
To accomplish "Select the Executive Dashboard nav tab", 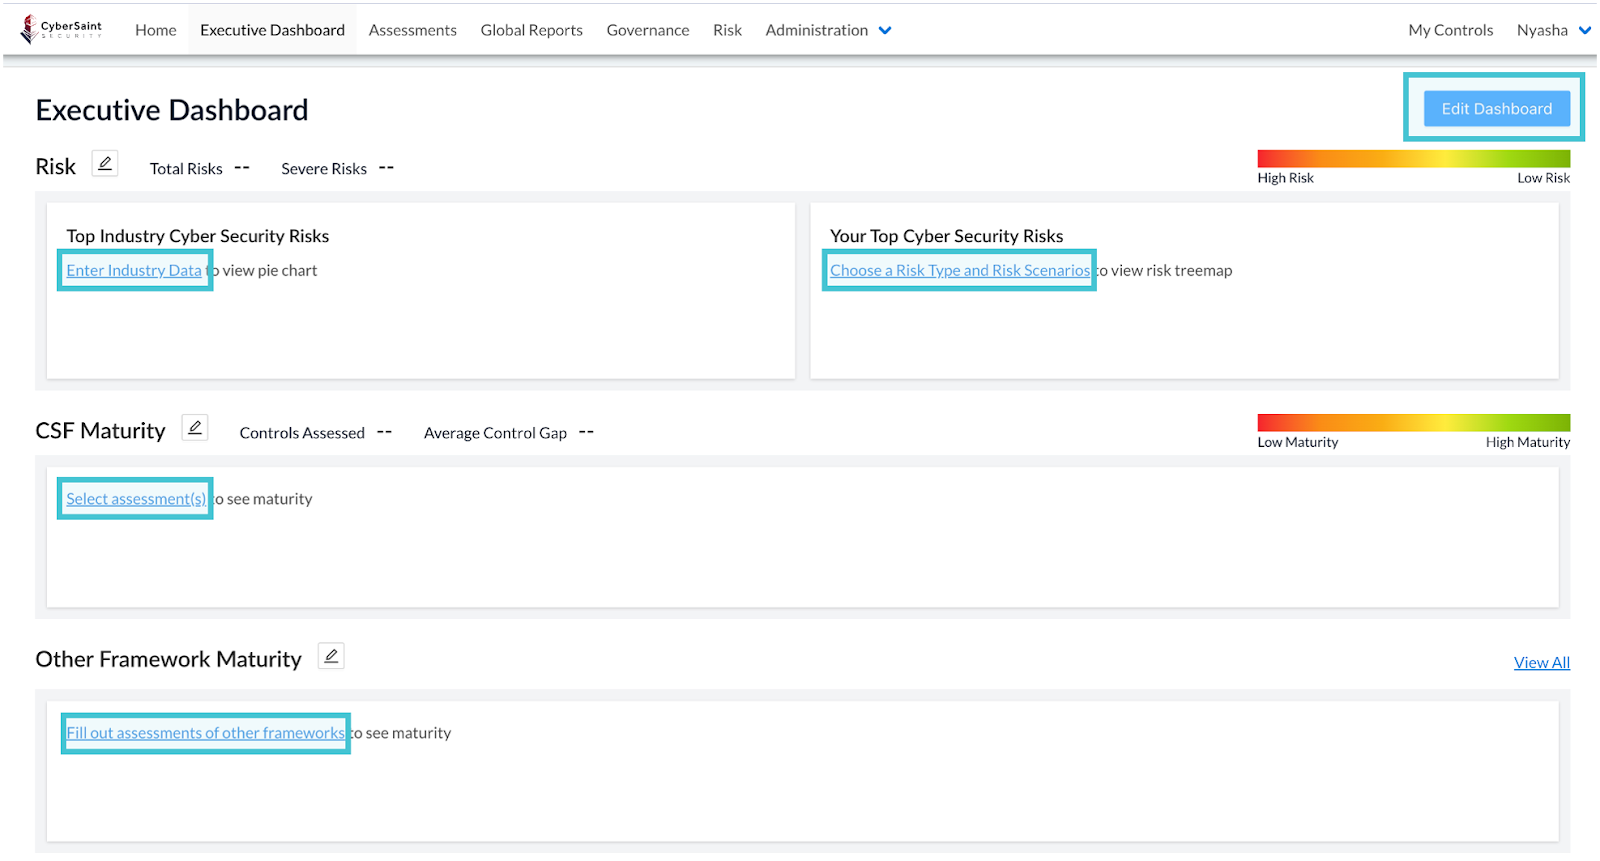I will [x=272, y=30].
